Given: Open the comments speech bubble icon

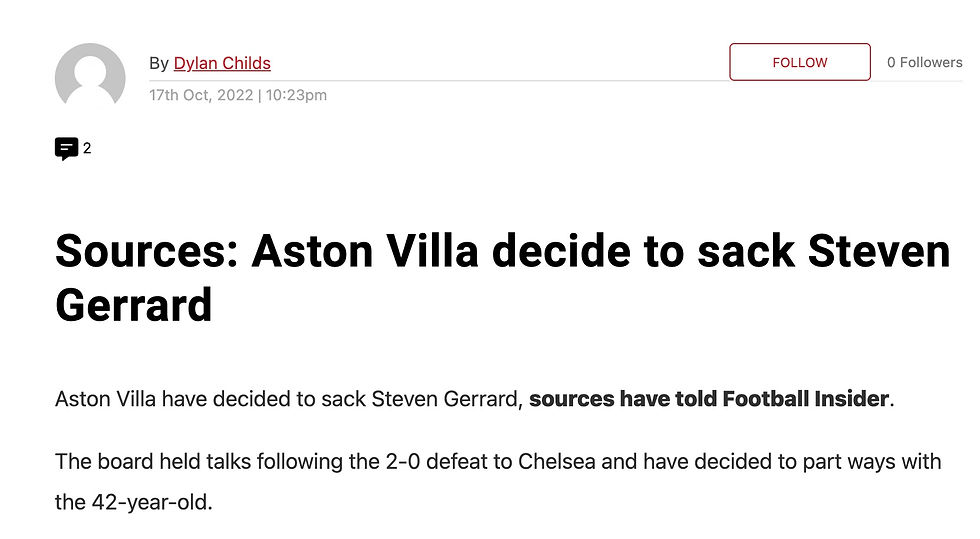Looking at the screenshot, I should 66,149.
